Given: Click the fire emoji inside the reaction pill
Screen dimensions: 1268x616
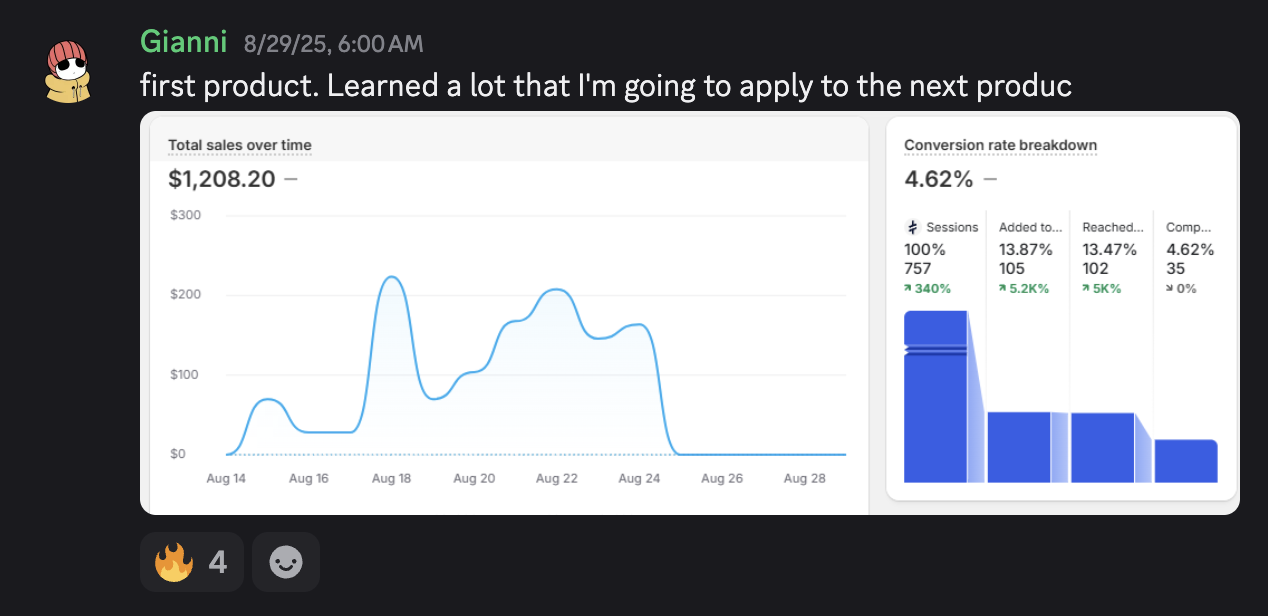Looking at the screenshot, I should 175,561.
